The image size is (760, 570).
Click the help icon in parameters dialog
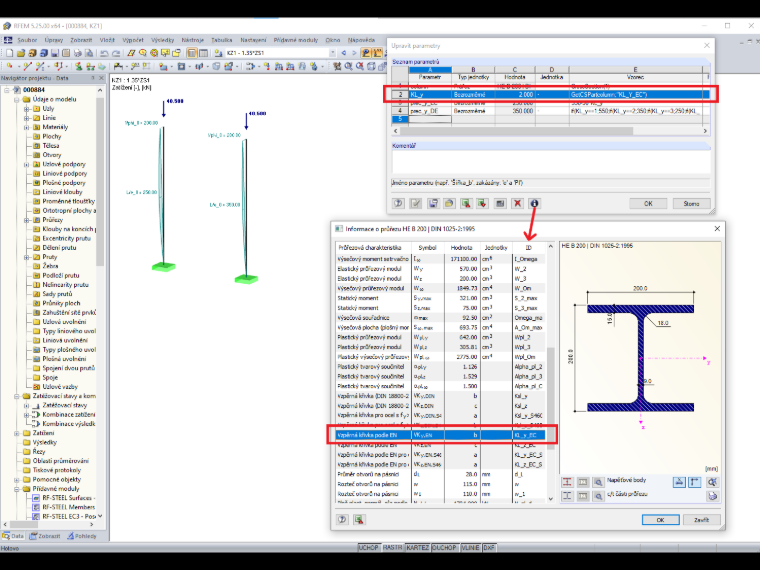point(398,204)
